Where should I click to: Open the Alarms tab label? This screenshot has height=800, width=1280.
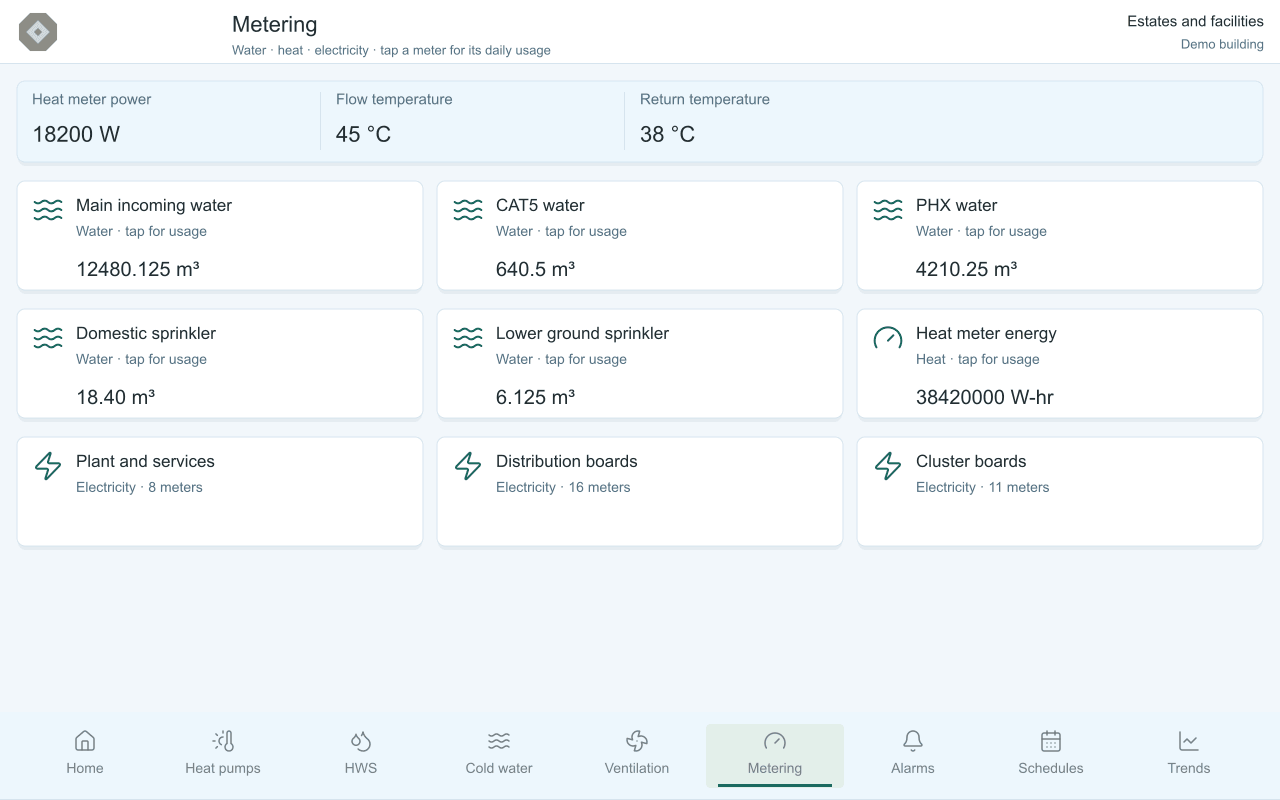[913, 768]
